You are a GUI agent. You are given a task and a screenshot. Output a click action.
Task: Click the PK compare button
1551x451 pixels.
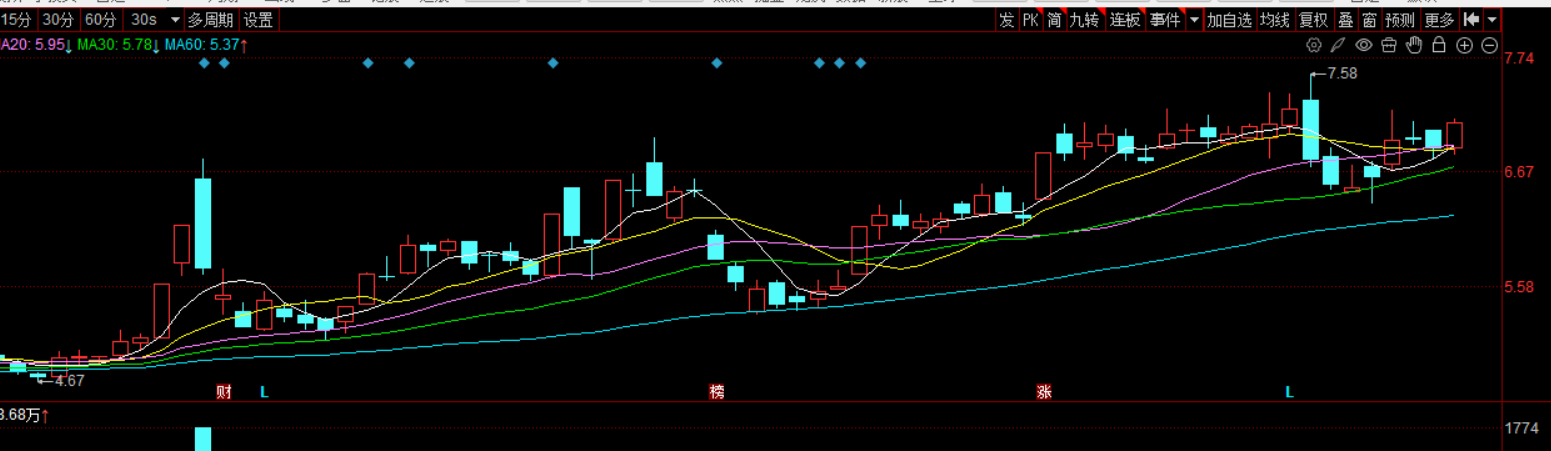[1030, 19]
